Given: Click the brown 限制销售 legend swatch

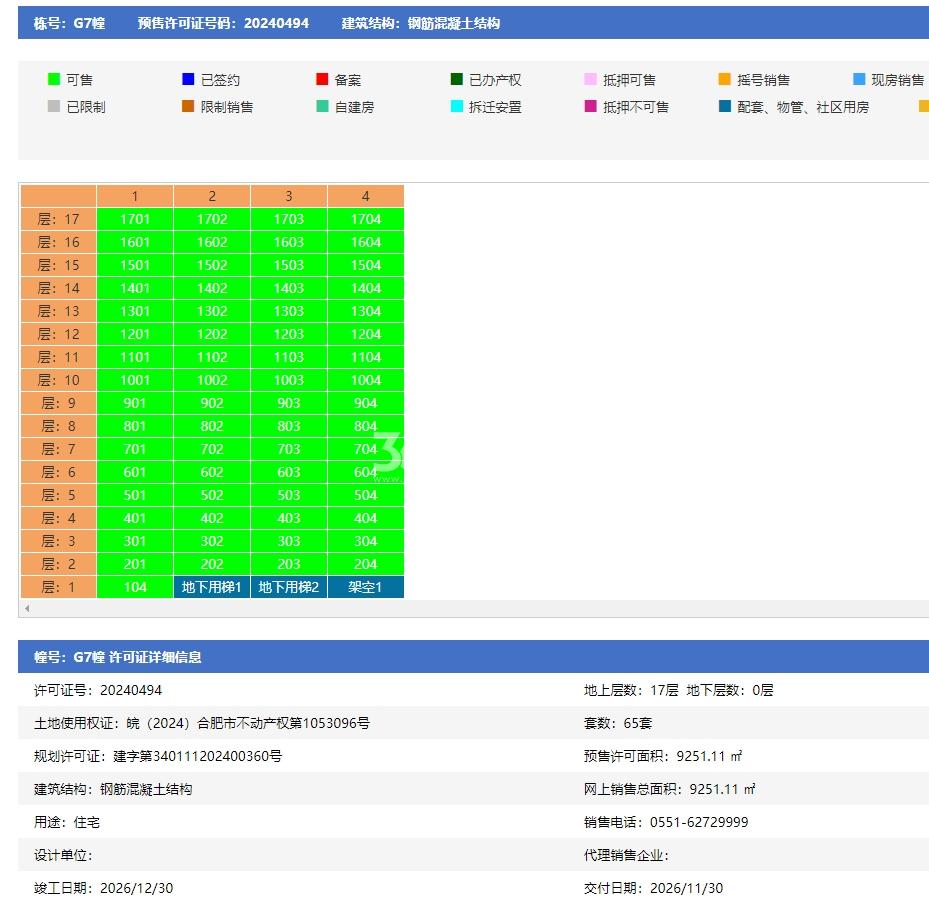Looking at the screenshot, I should 188,106.
